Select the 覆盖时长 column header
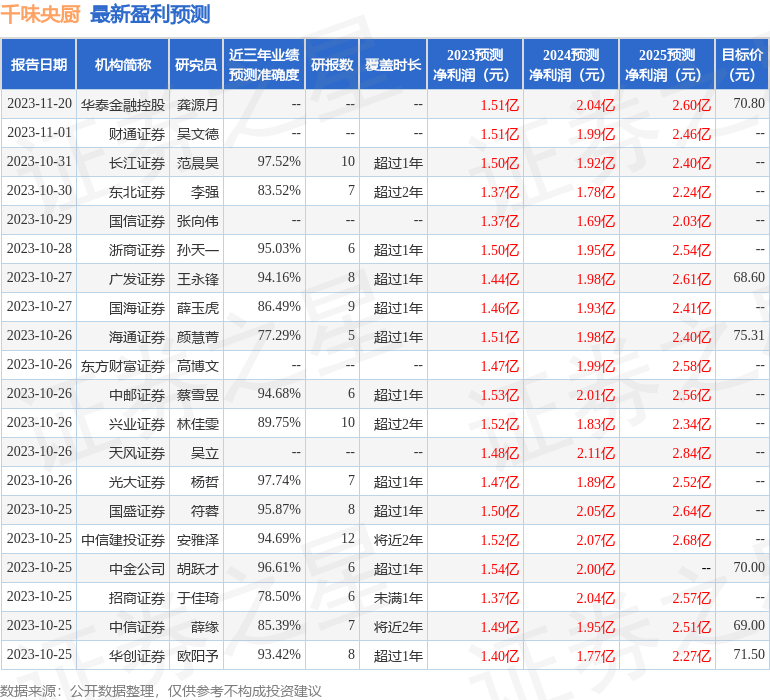This screenshot has height=700, width=770. 393,64
